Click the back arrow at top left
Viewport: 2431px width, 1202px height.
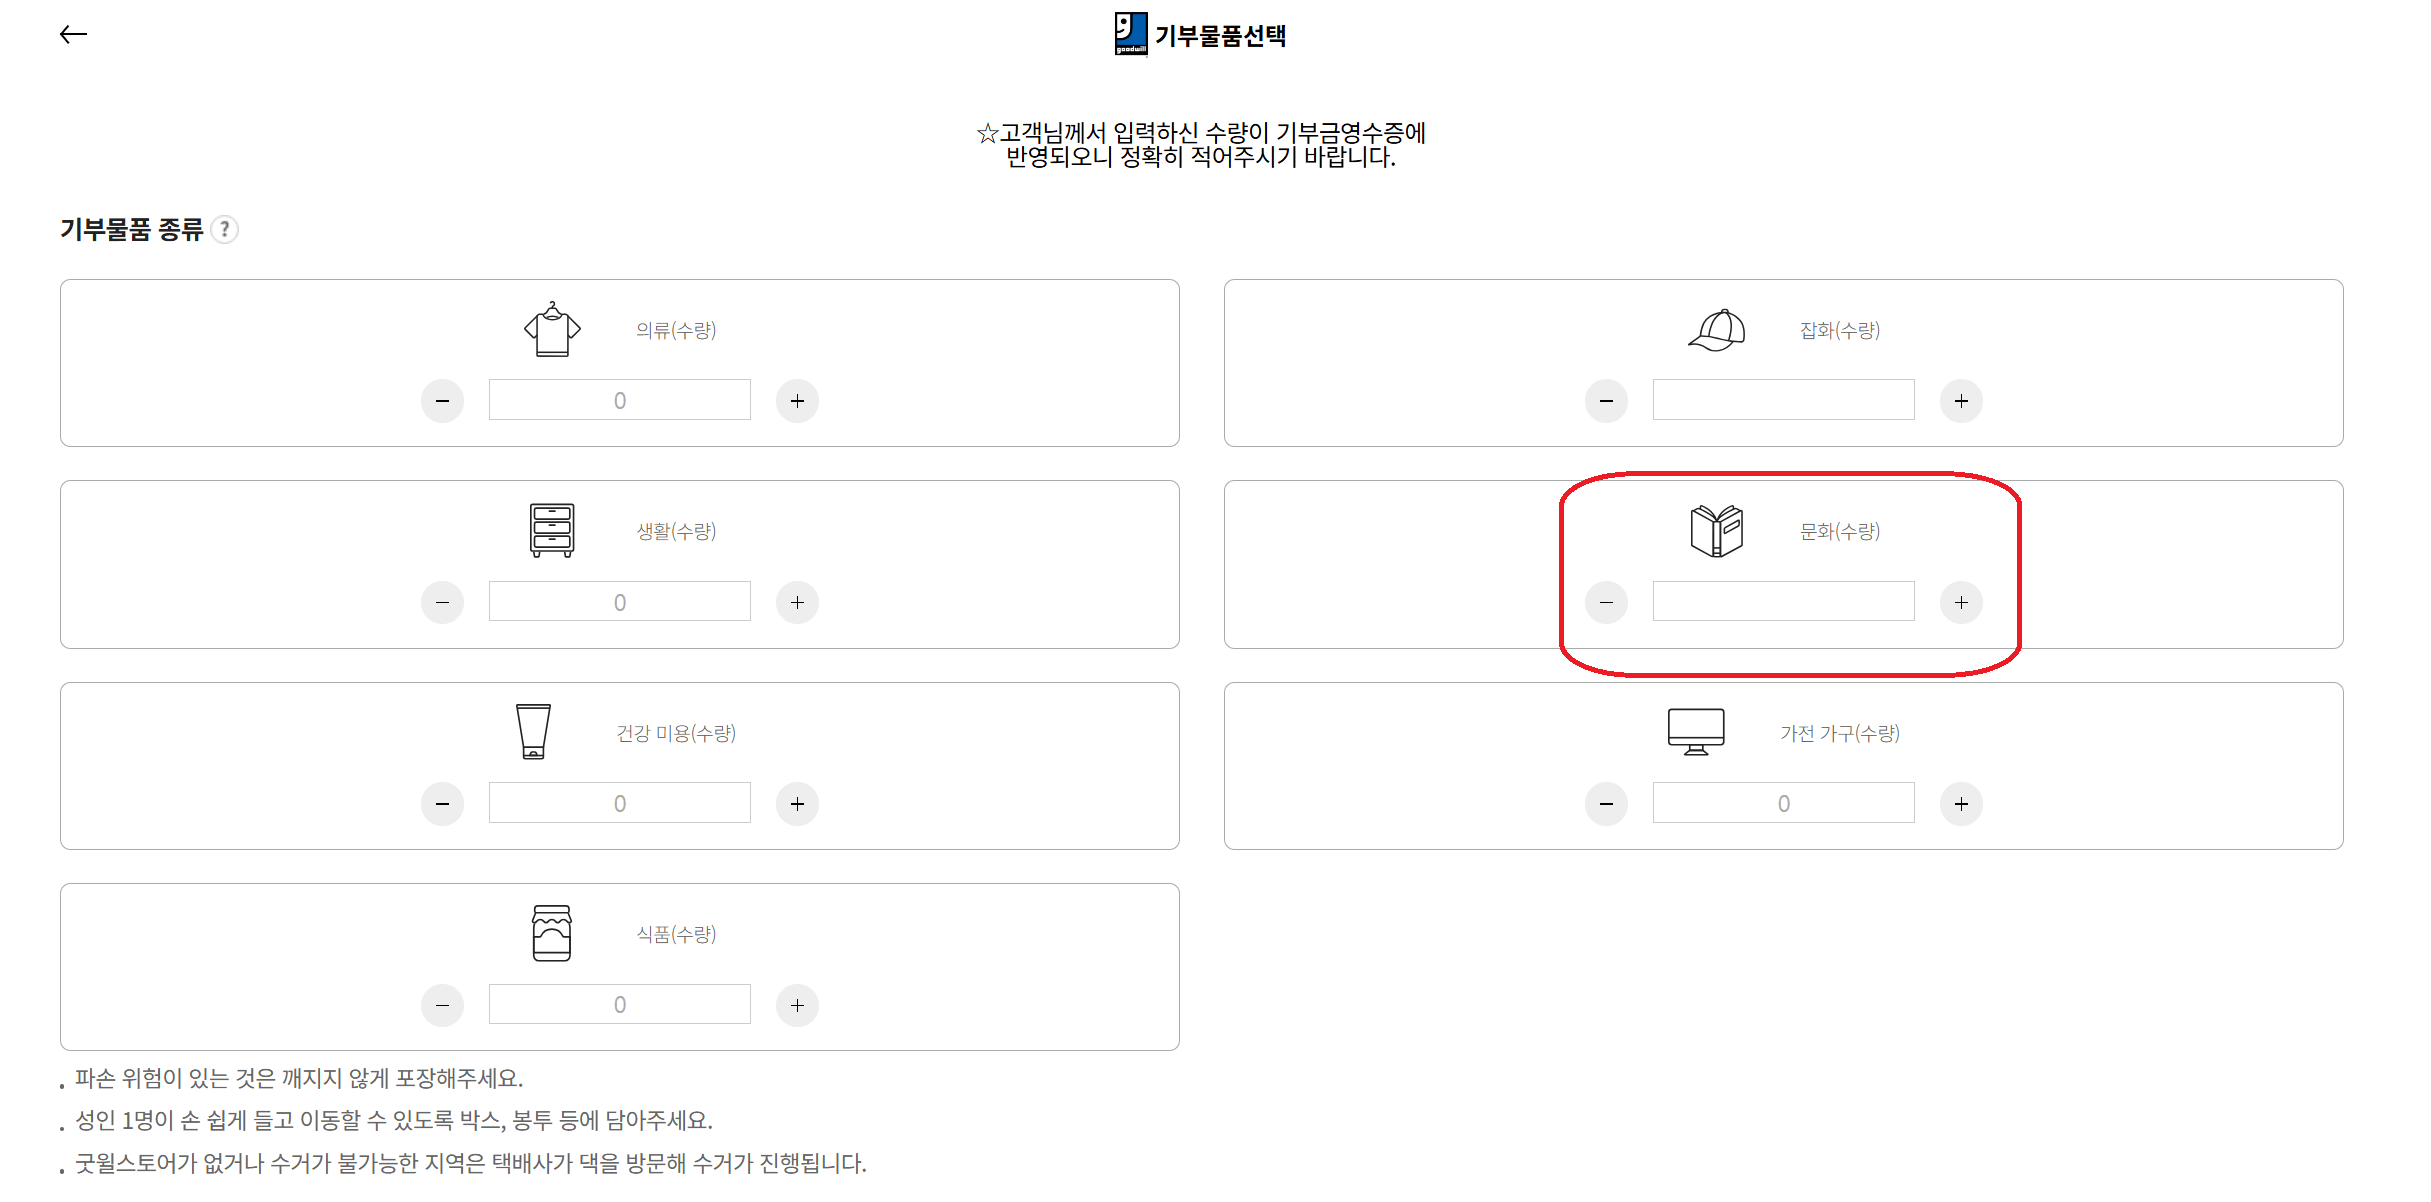pos(73,33)
